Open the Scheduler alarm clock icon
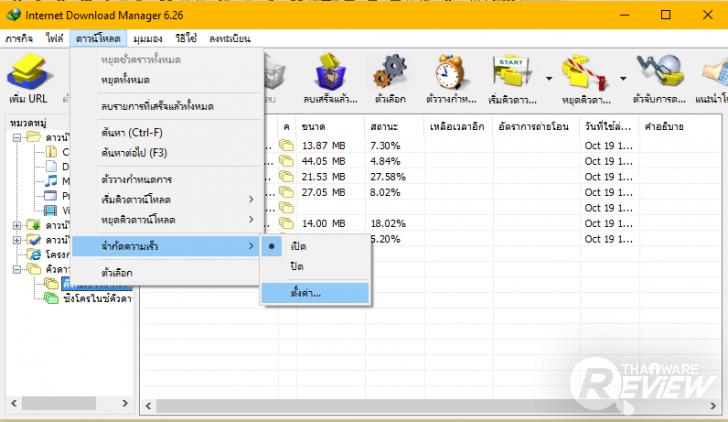 449,72
